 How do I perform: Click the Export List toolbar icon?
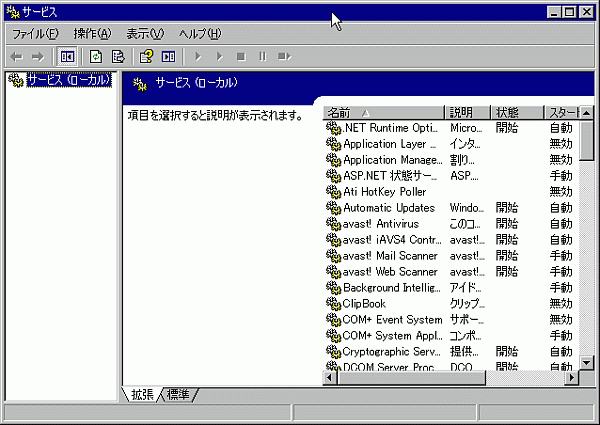click(118, 57)
